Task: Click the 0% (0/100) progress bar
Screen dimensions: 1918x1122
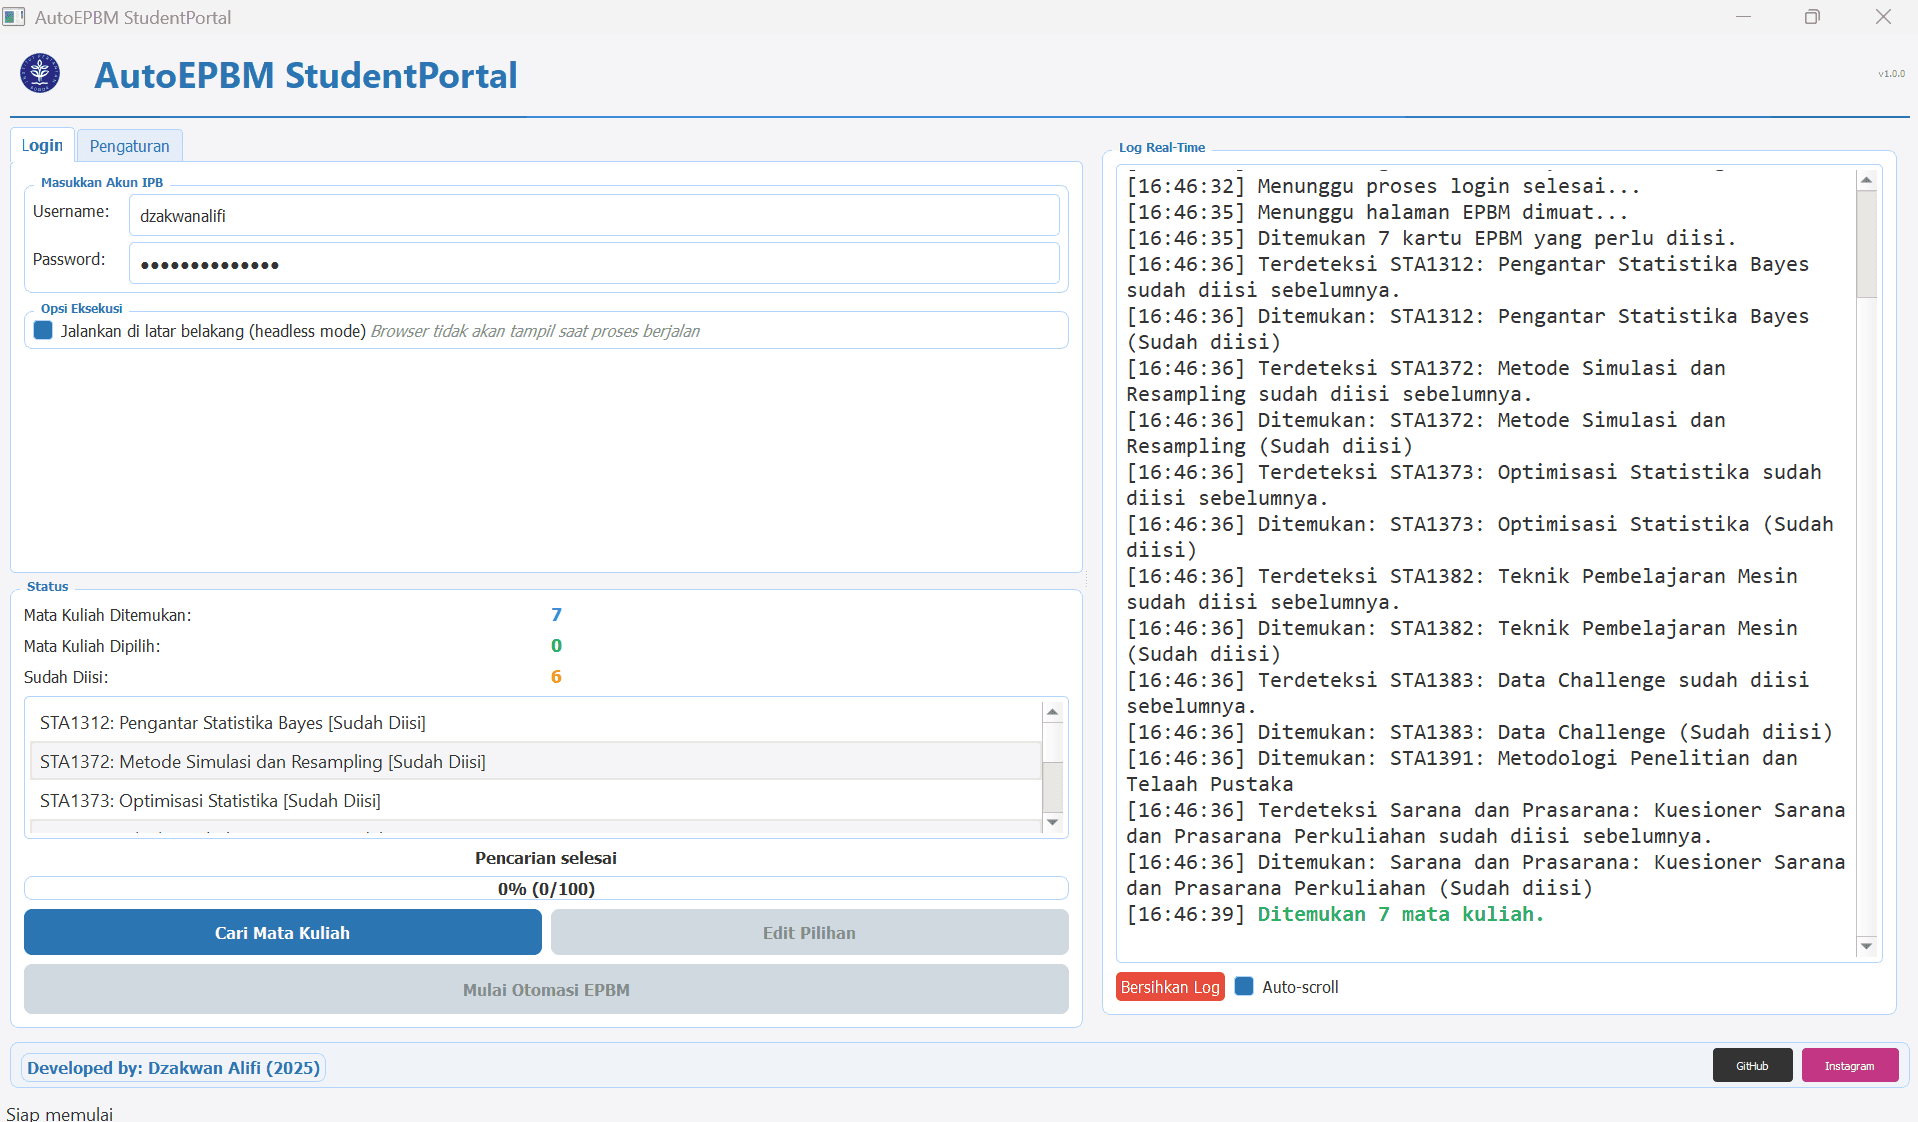Action: click(x=546, y=888)
